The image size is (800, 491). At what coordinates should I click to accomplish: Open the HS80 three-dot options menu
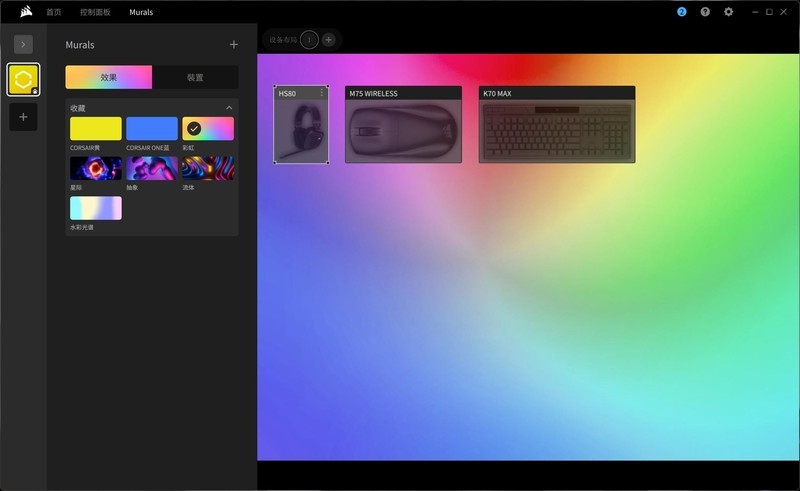[x=322, y=93]
